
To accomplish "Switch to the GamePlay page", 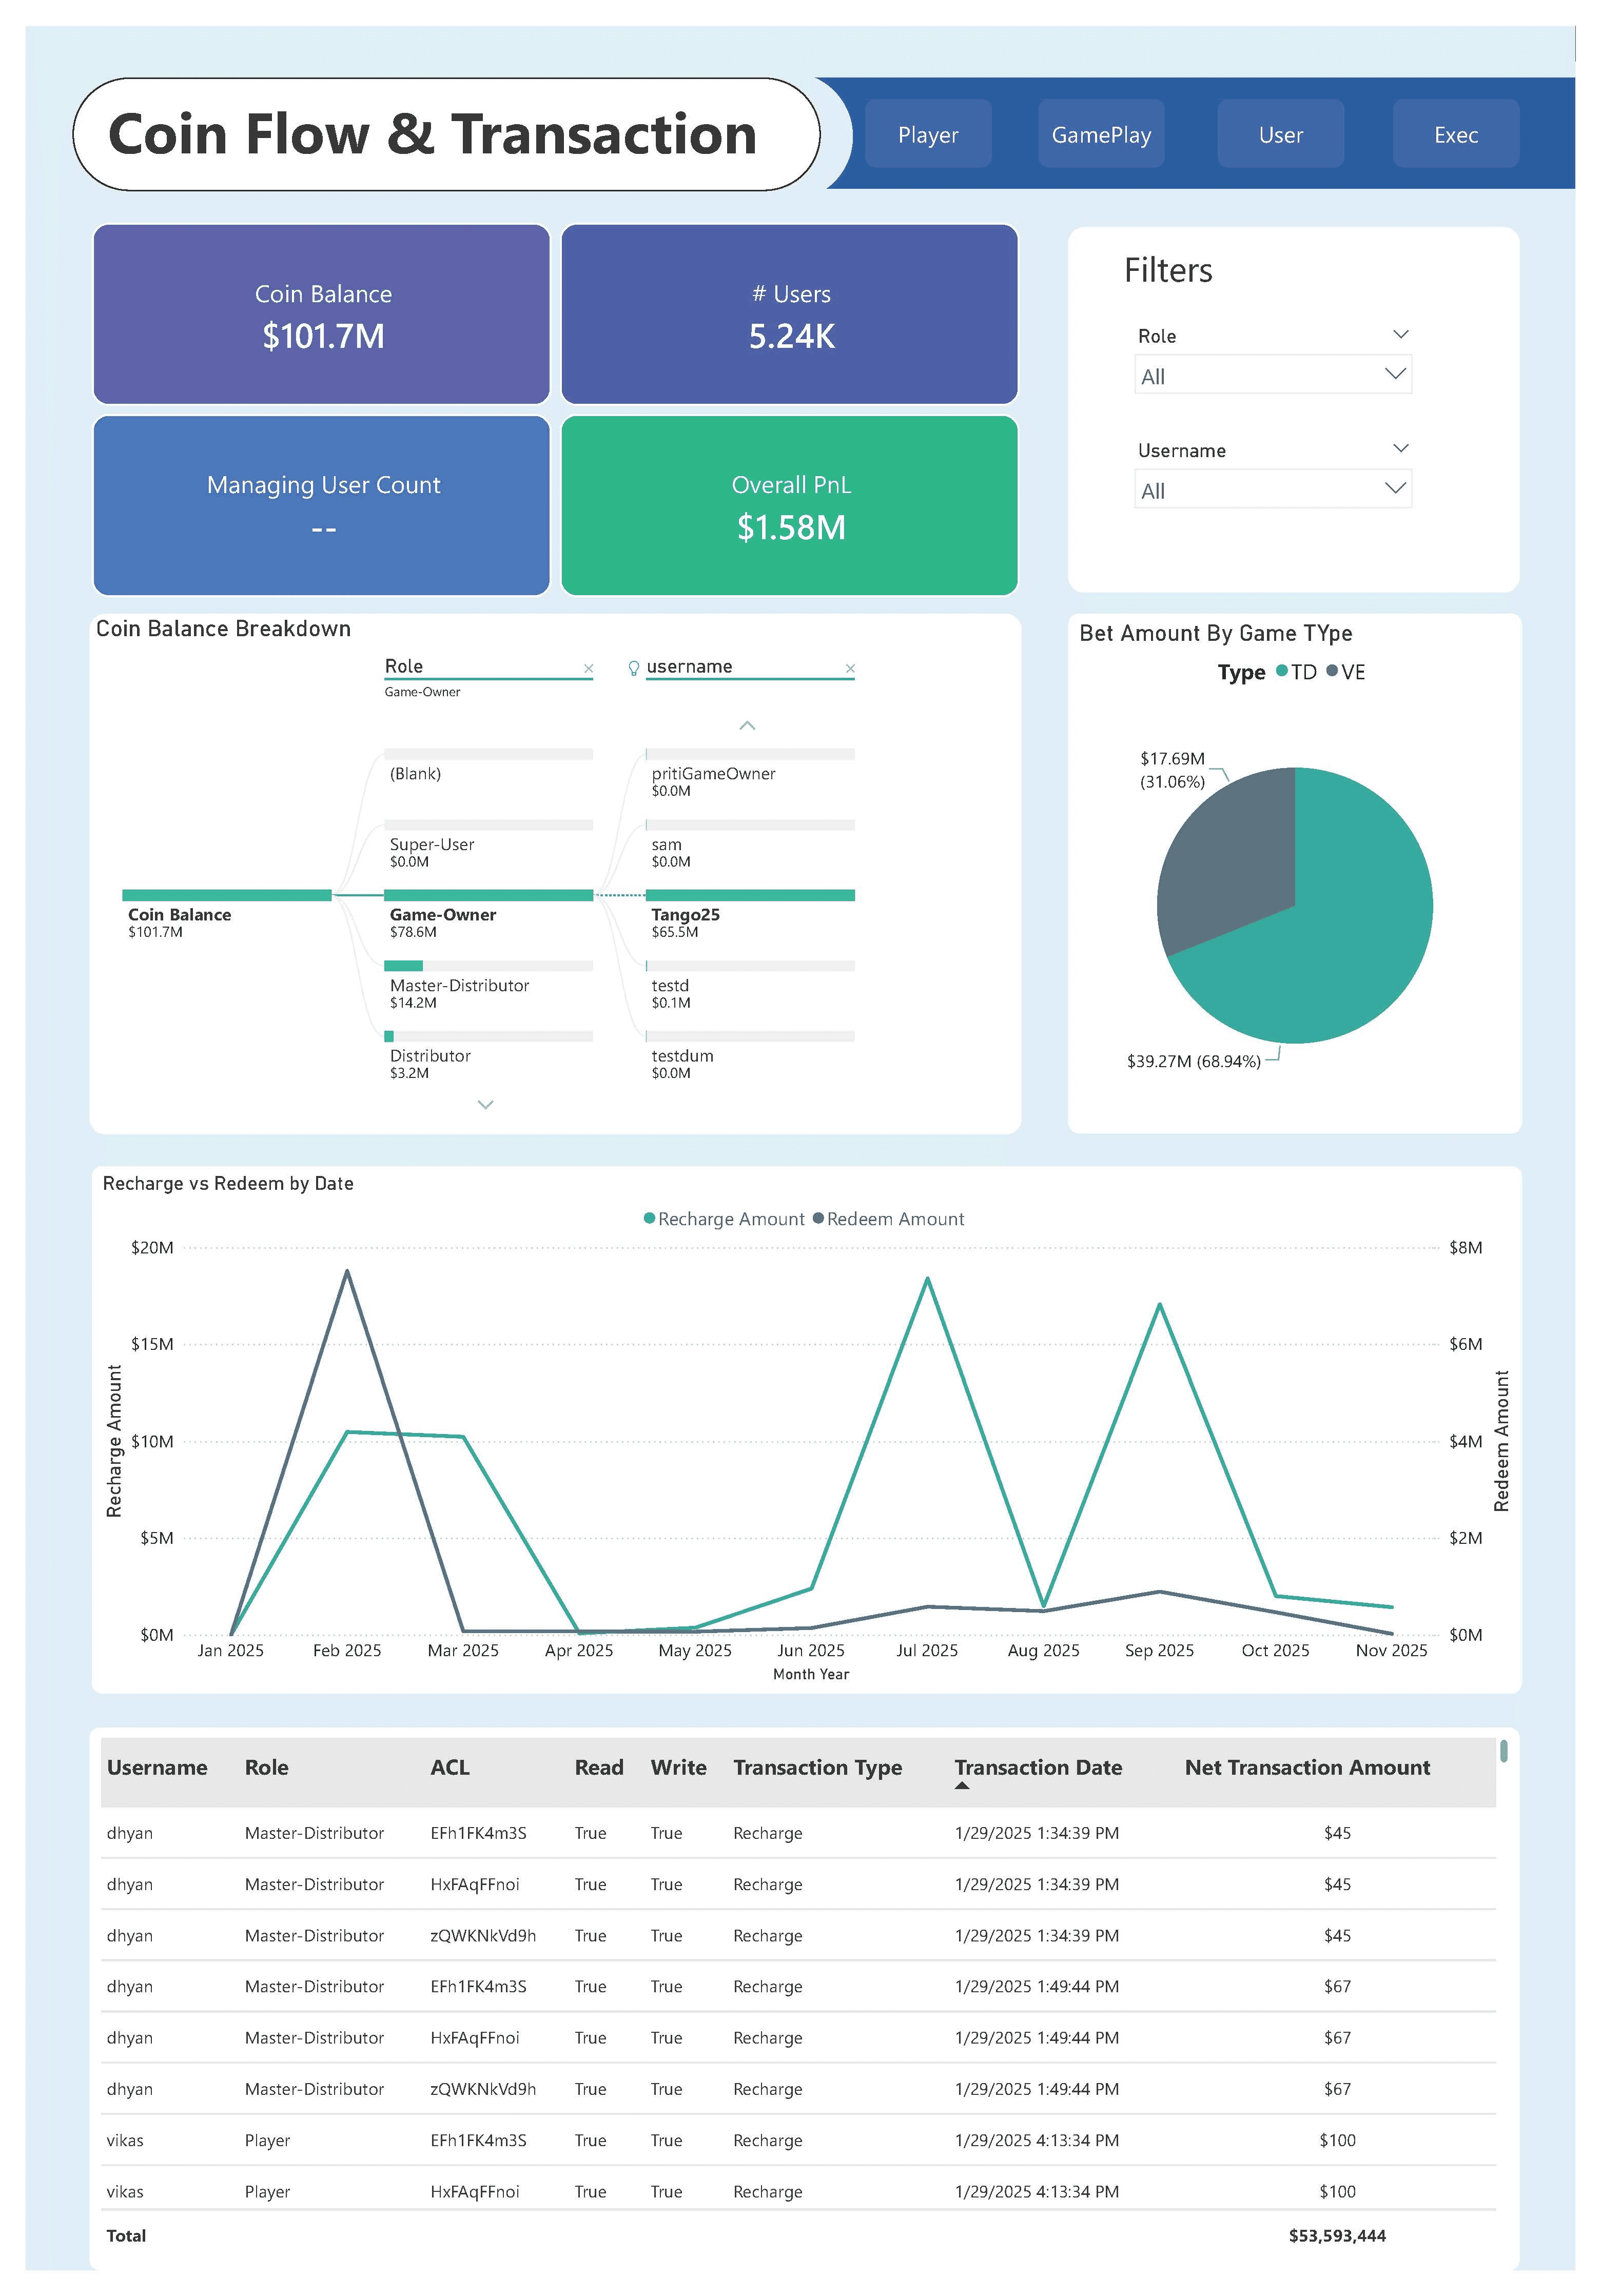I will click(1101, 134).
